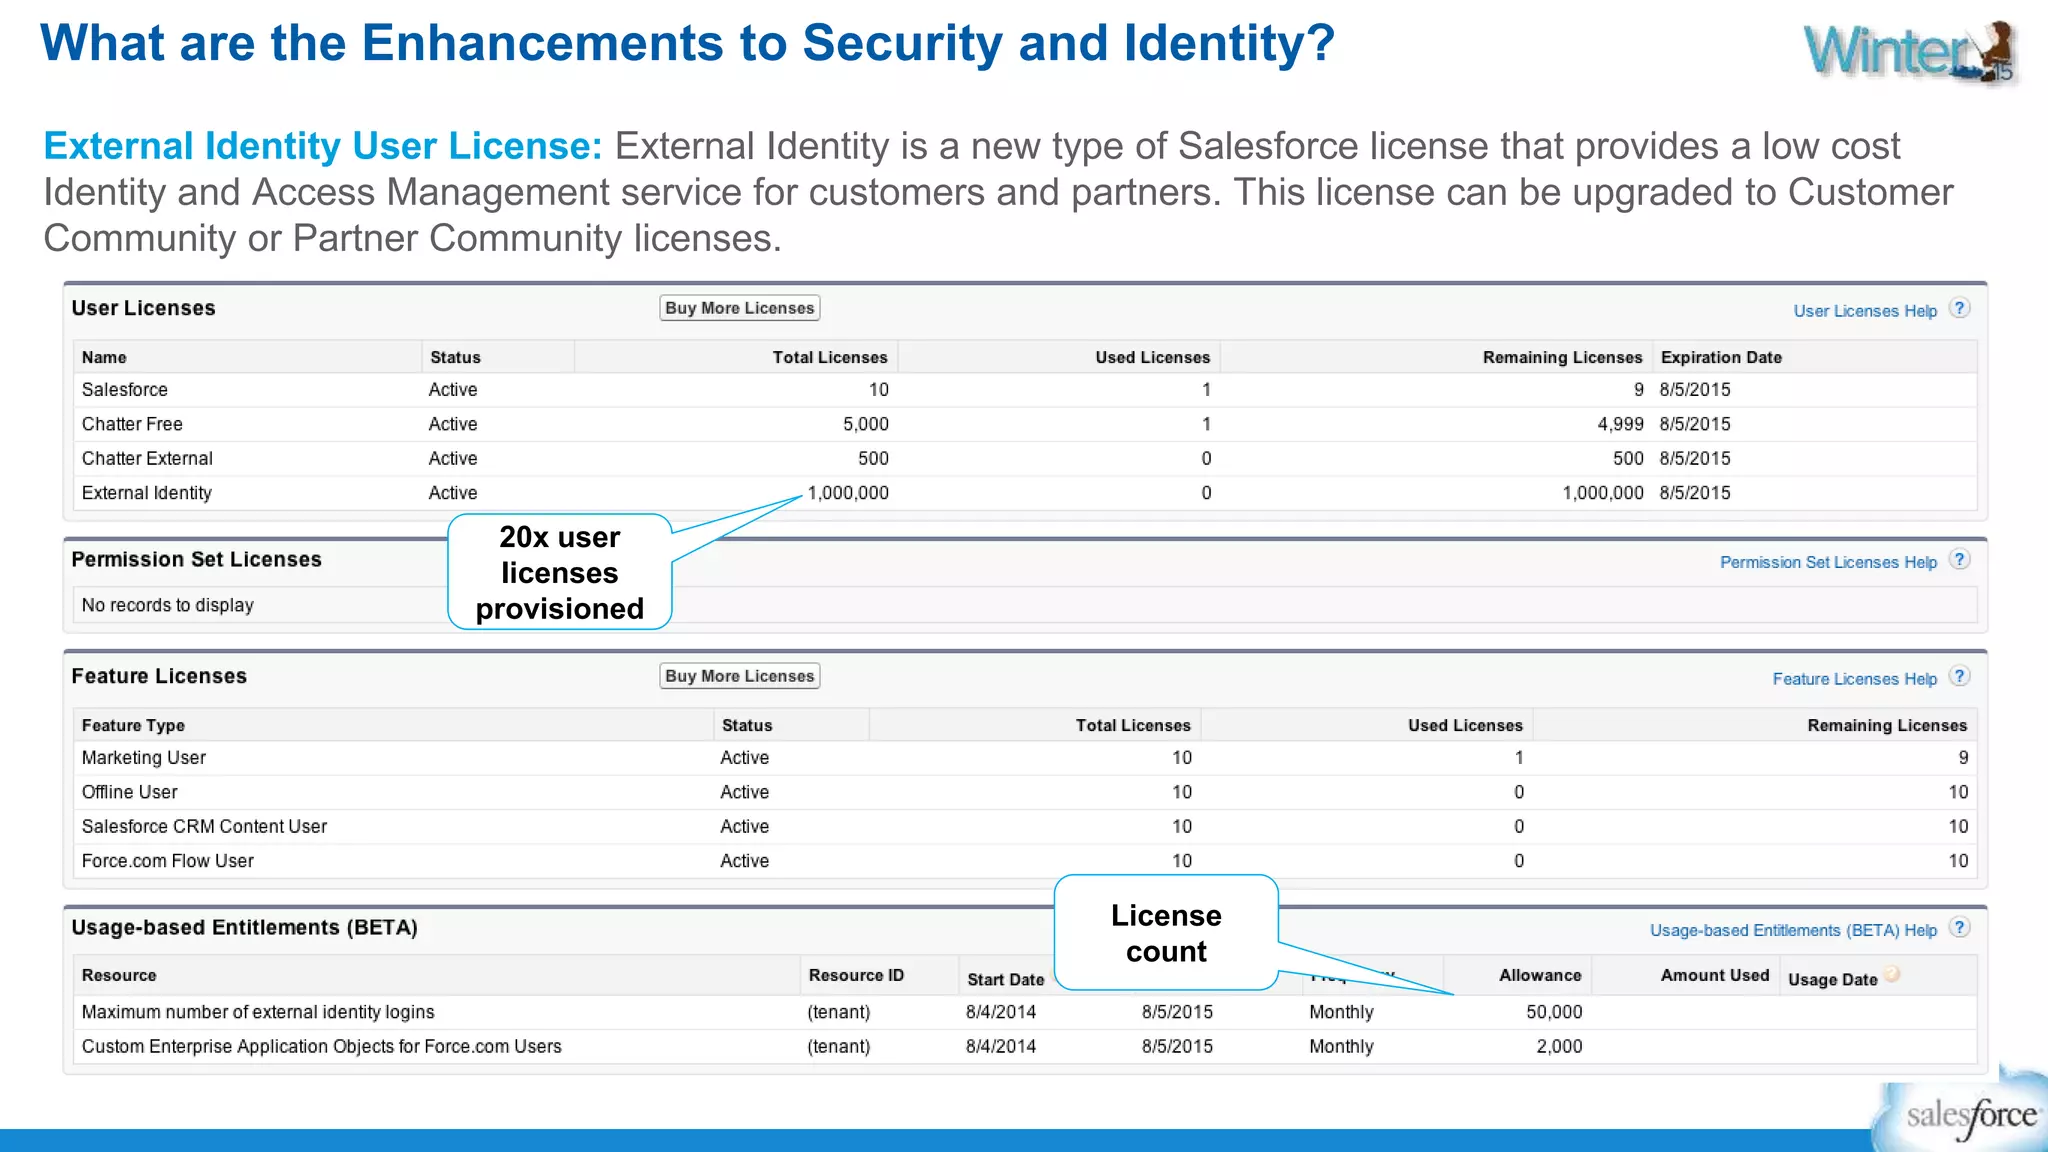Screen dimensions: 2048x1152
Task: Select the Offline User feature row
Action: 1025,792
